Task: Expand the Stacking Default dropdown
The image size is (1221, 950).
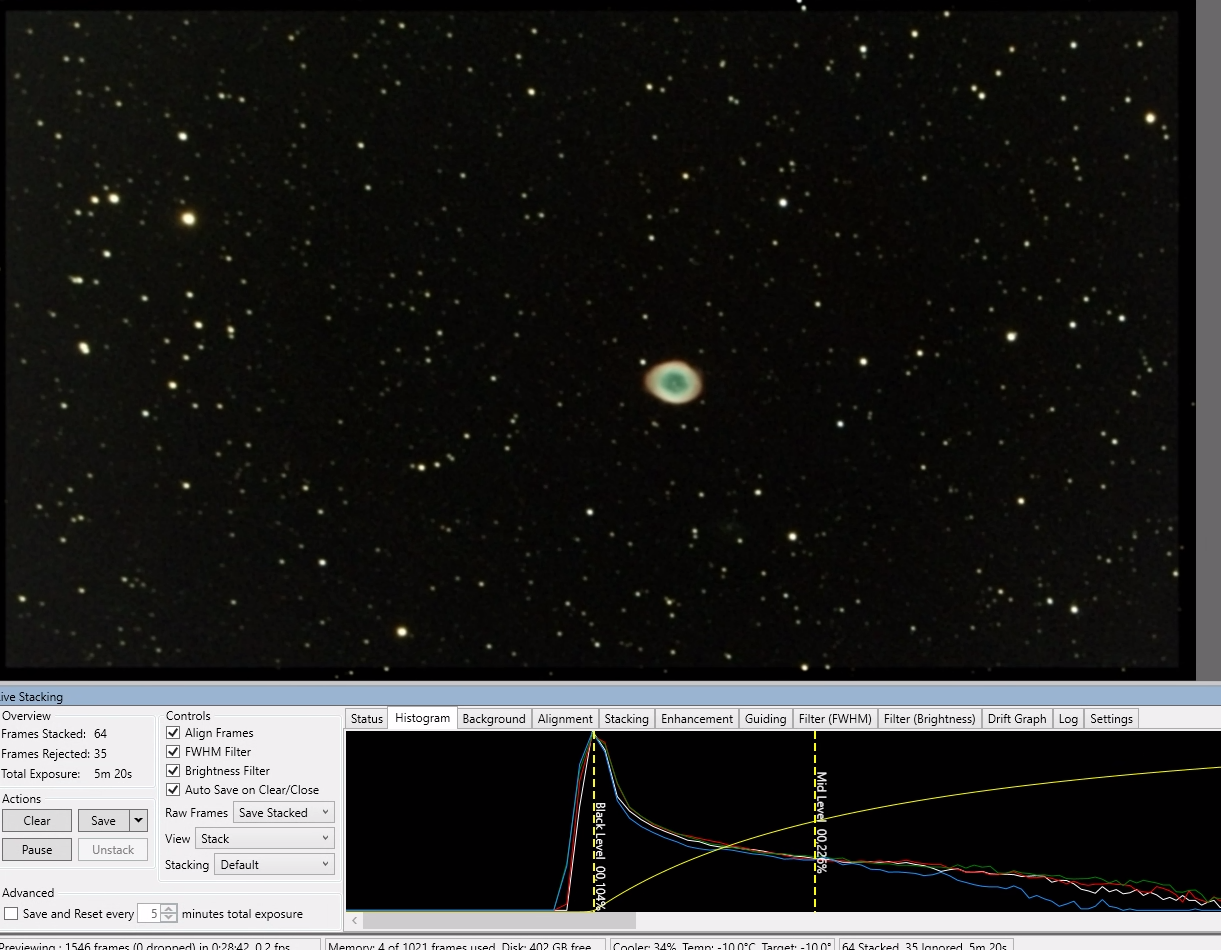Action: tap(274, 865)
